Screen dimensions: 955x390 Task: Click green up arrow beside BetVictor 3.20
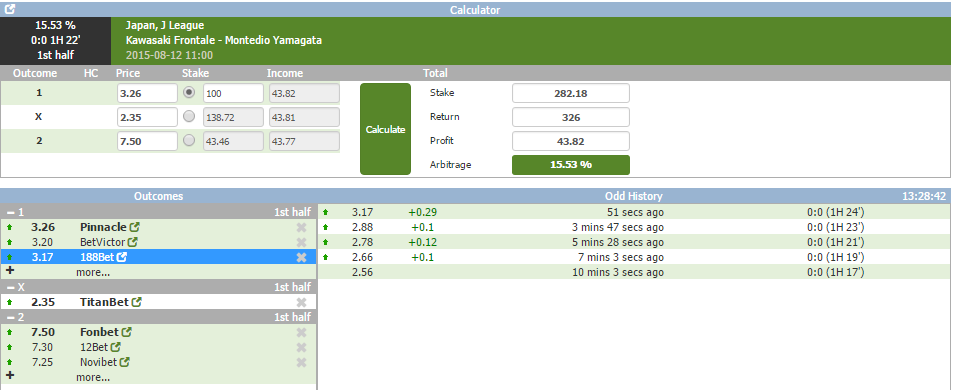tap(9, 242)
